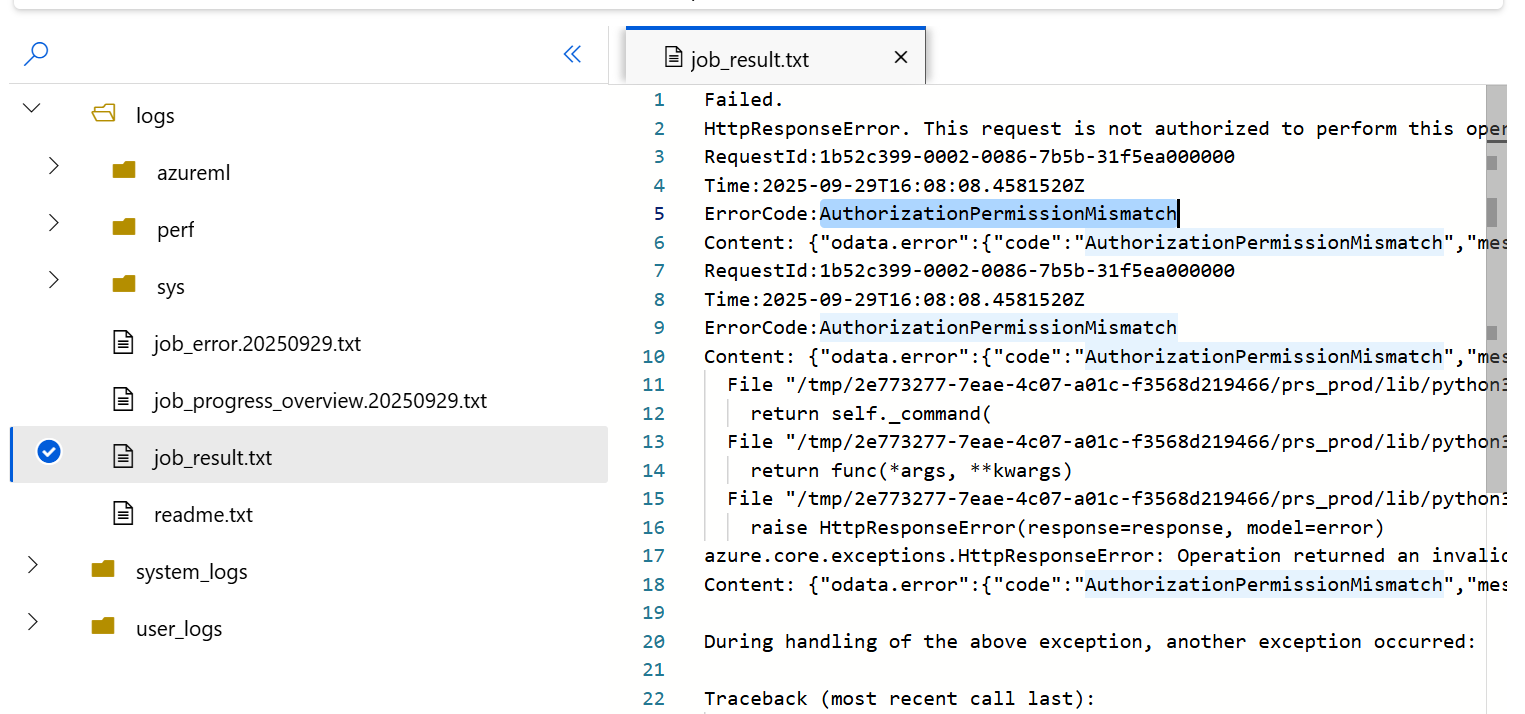Click the 'Failed.' text on line 1
This screenshot has width=1525, height=714.
click(x=744, y=100)
